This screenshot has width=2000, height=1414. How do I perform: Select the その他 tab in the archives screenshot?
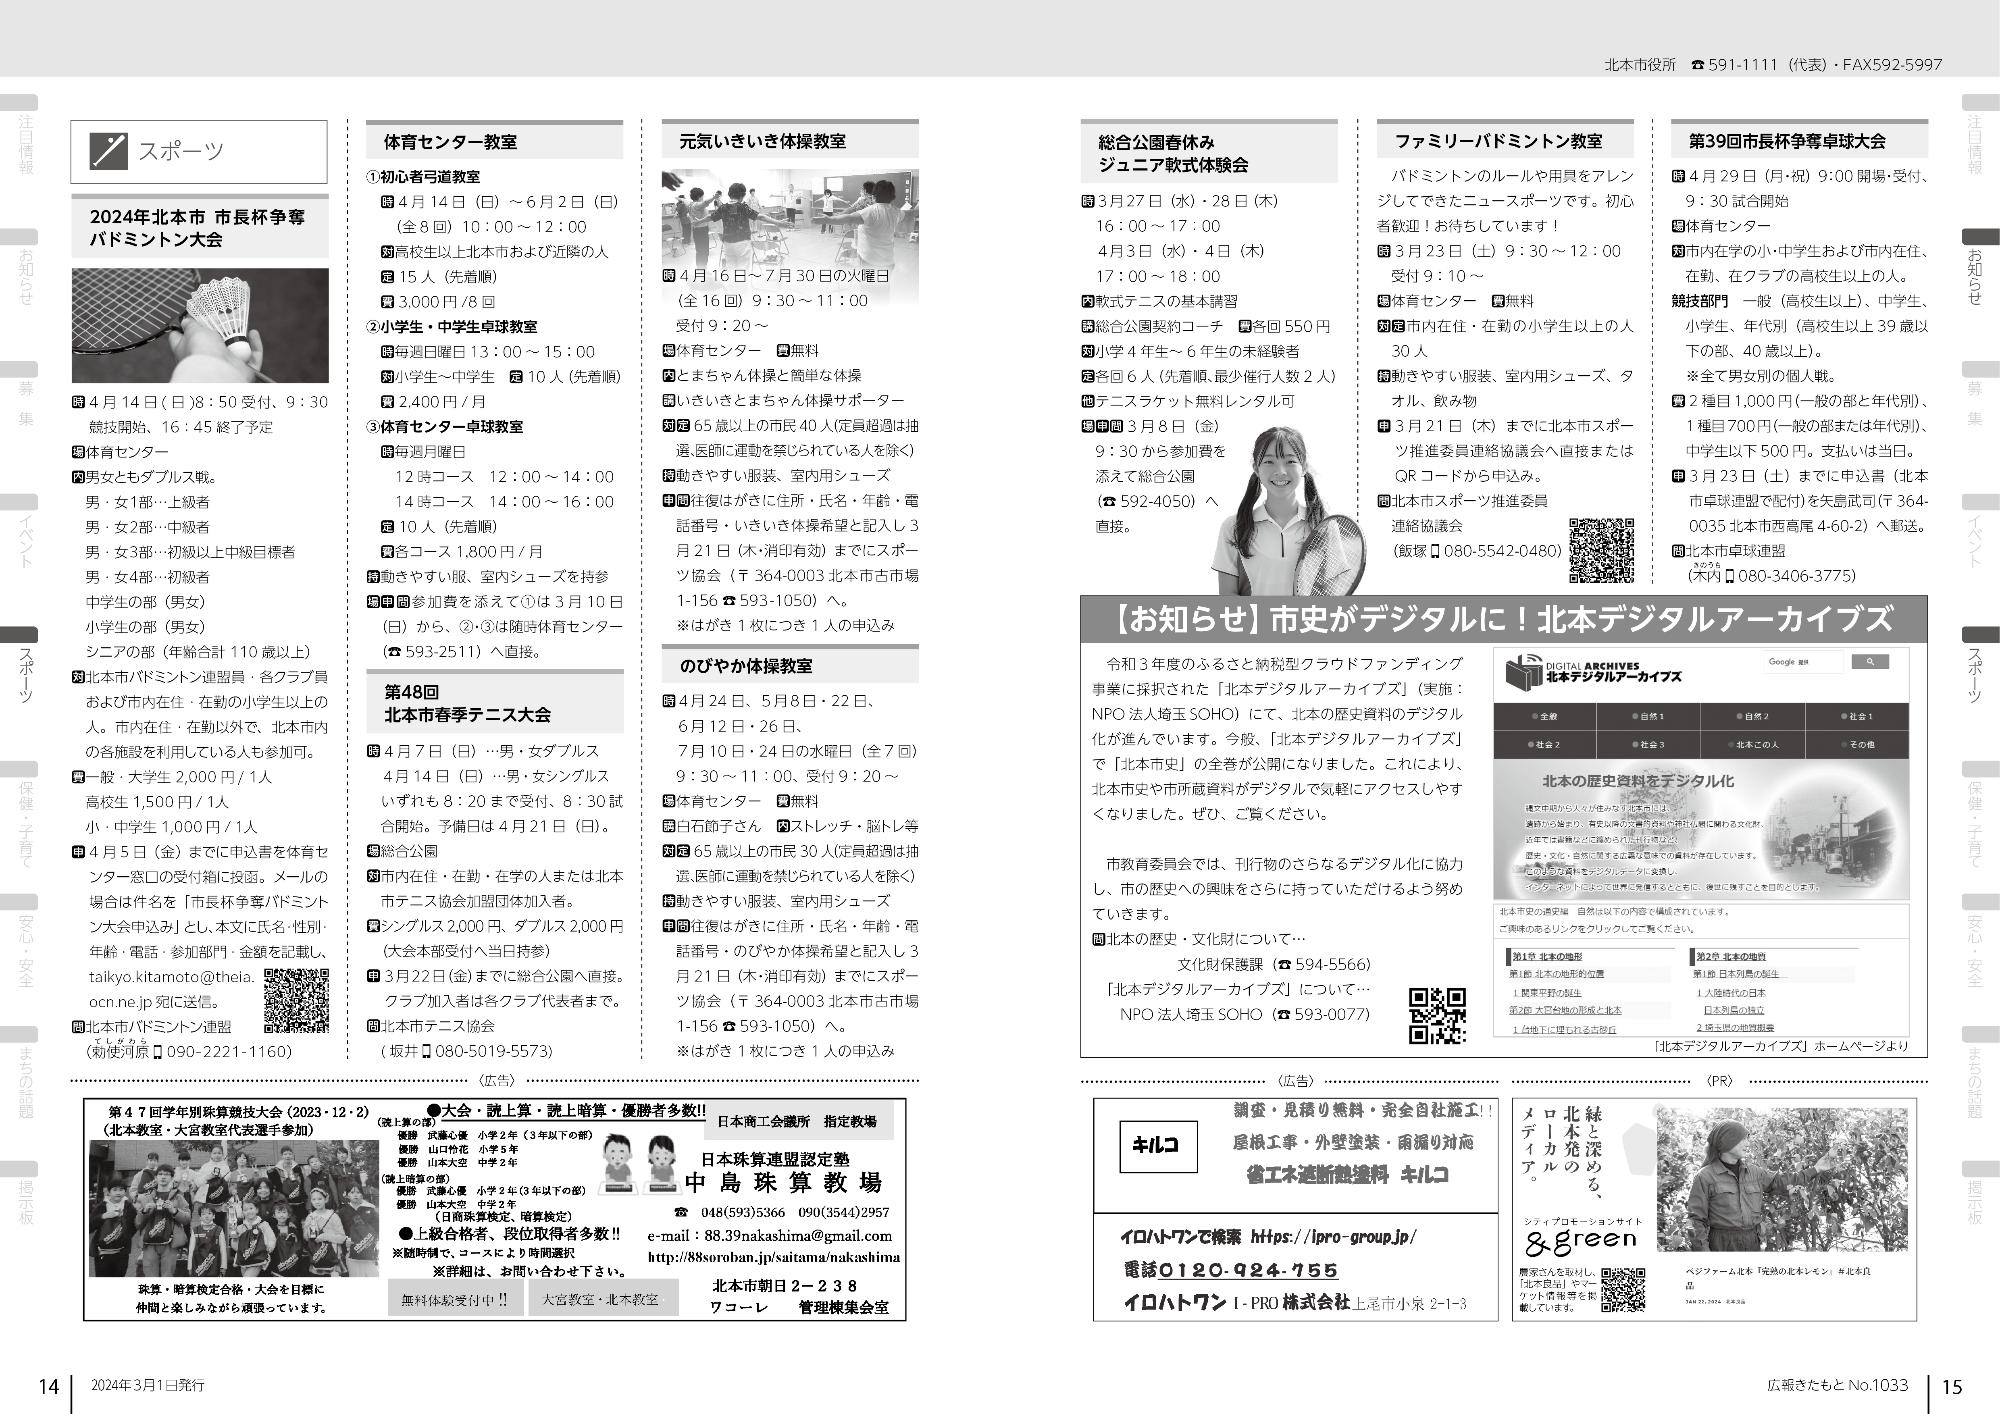coord(1857,745)
